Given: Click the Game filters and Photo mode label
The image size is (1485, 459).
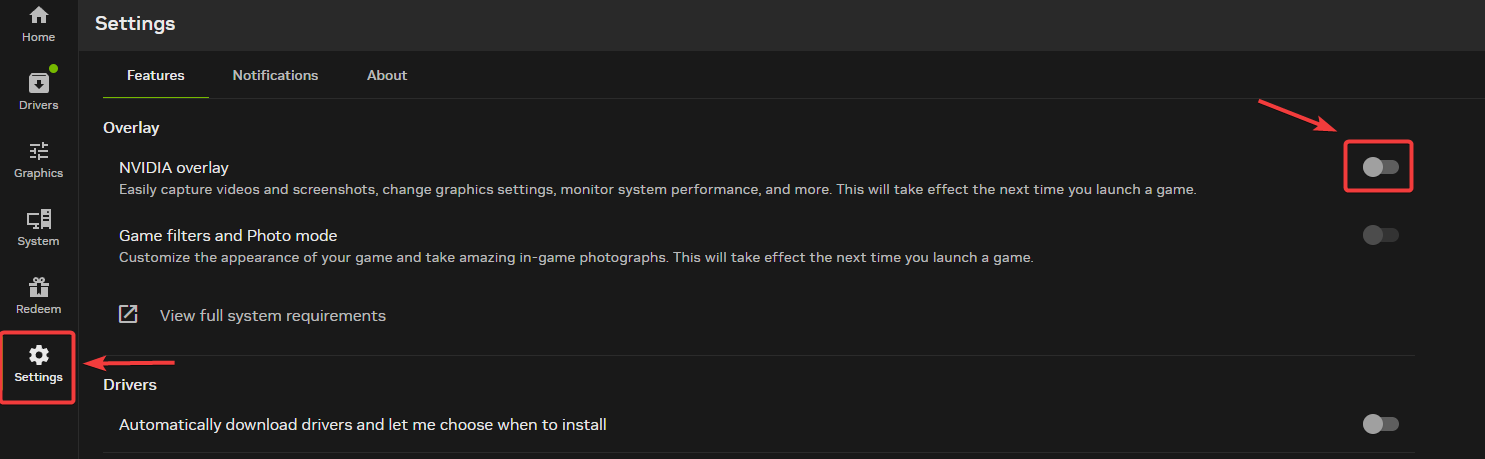Looking at the screenshot, I should [228, 236].
